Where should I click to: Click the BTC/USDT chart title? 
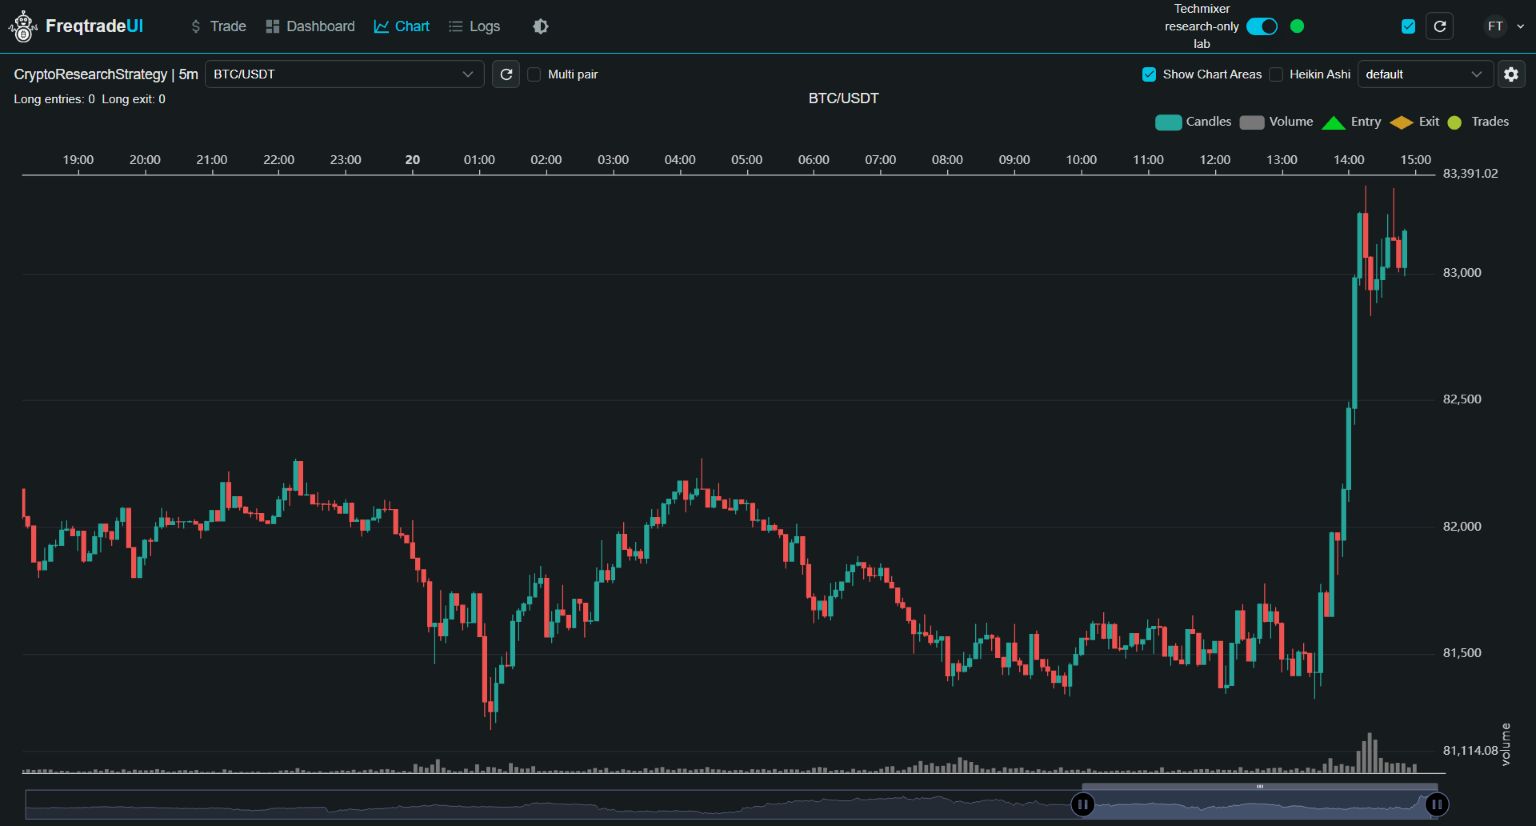click(843, 98)
